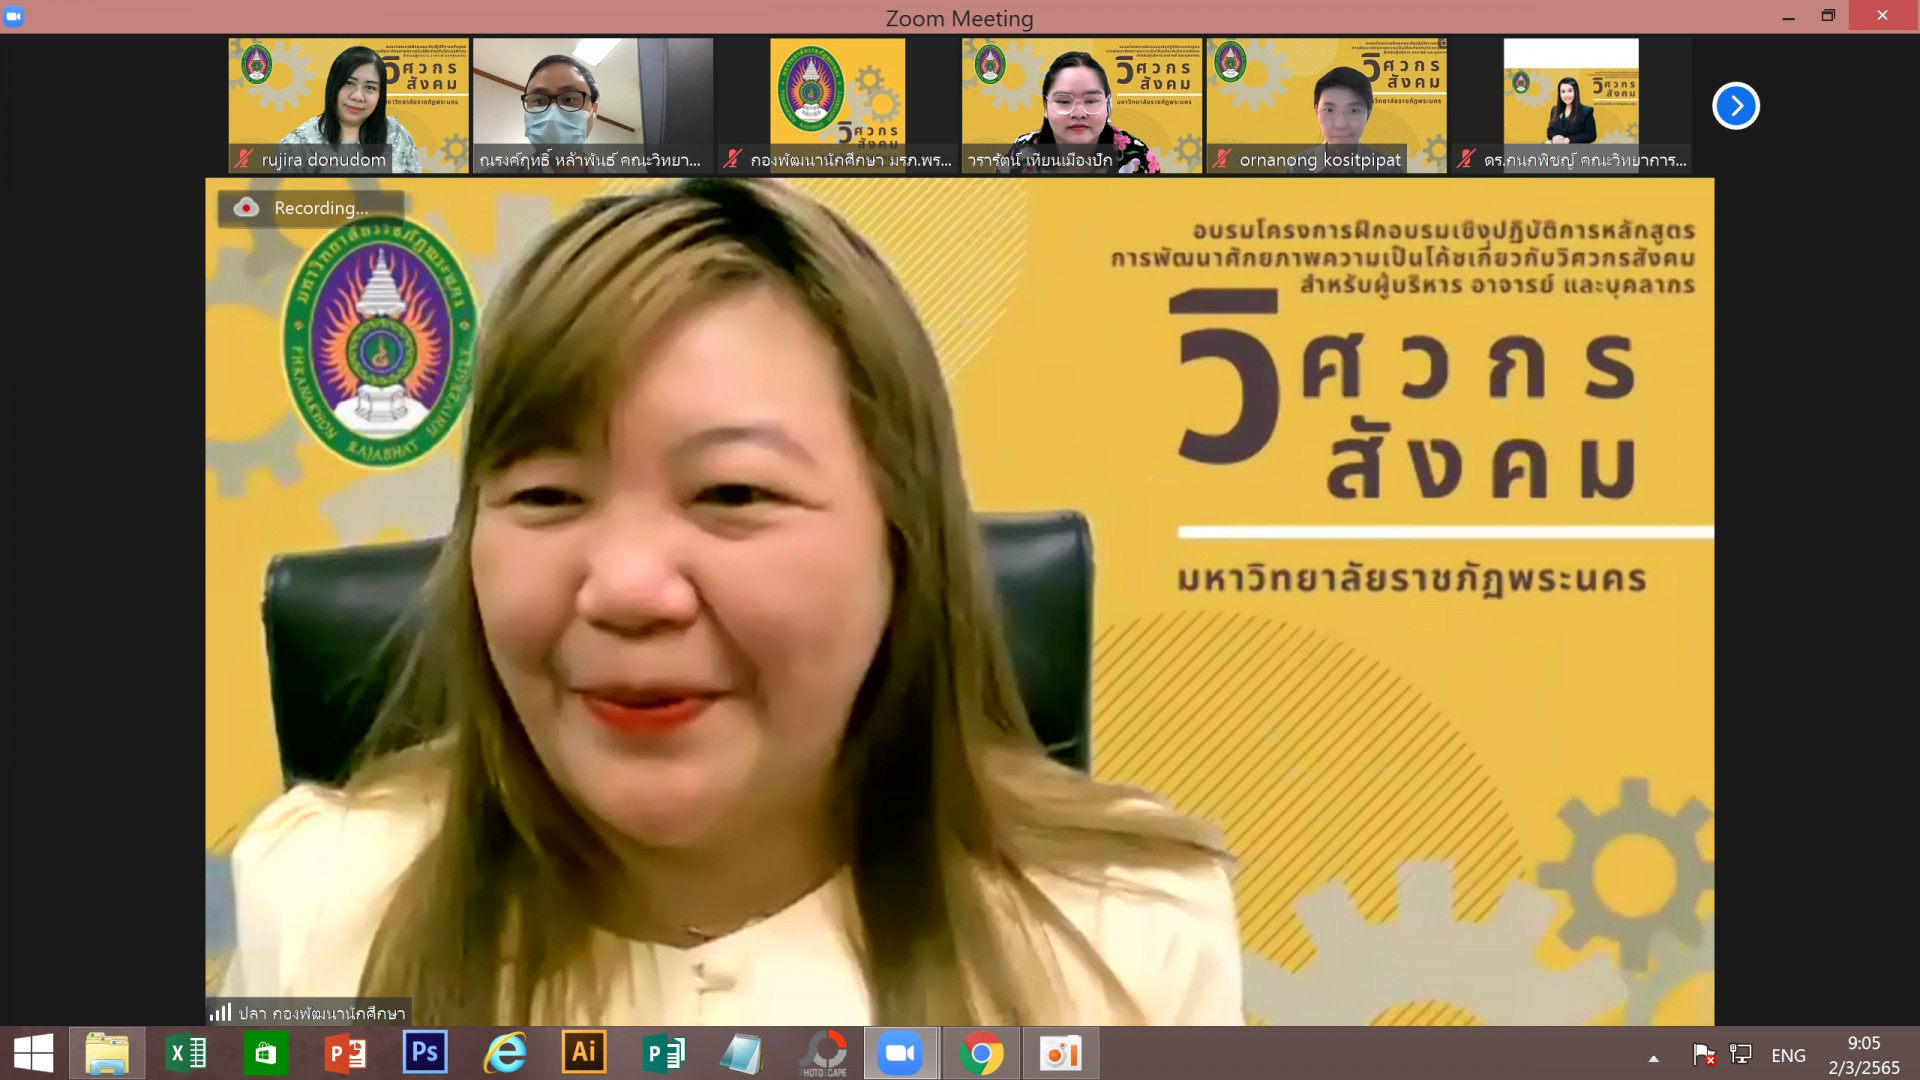The width and height of the screenshot is (1920, 1080).
Task: Show hidden system tray icons
Action: 1653,1057
